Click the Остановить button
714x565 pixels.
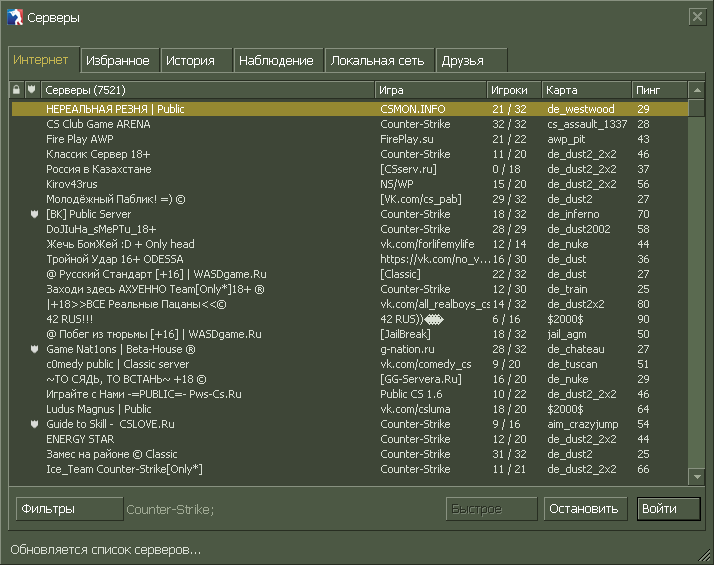point(586,509)
